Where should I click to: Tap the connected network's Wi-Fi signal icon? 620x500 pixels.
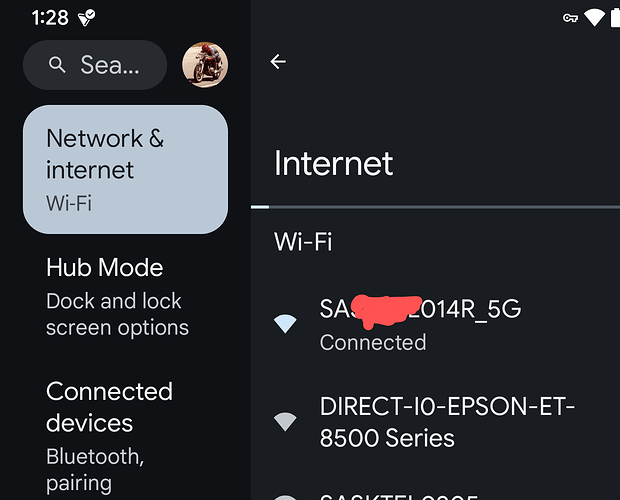coord(285,323)
